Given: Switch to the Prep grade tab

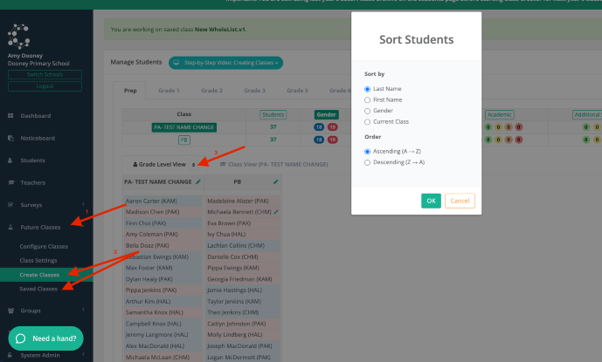Looking at the screenshot, I should (x=130, y=91).
